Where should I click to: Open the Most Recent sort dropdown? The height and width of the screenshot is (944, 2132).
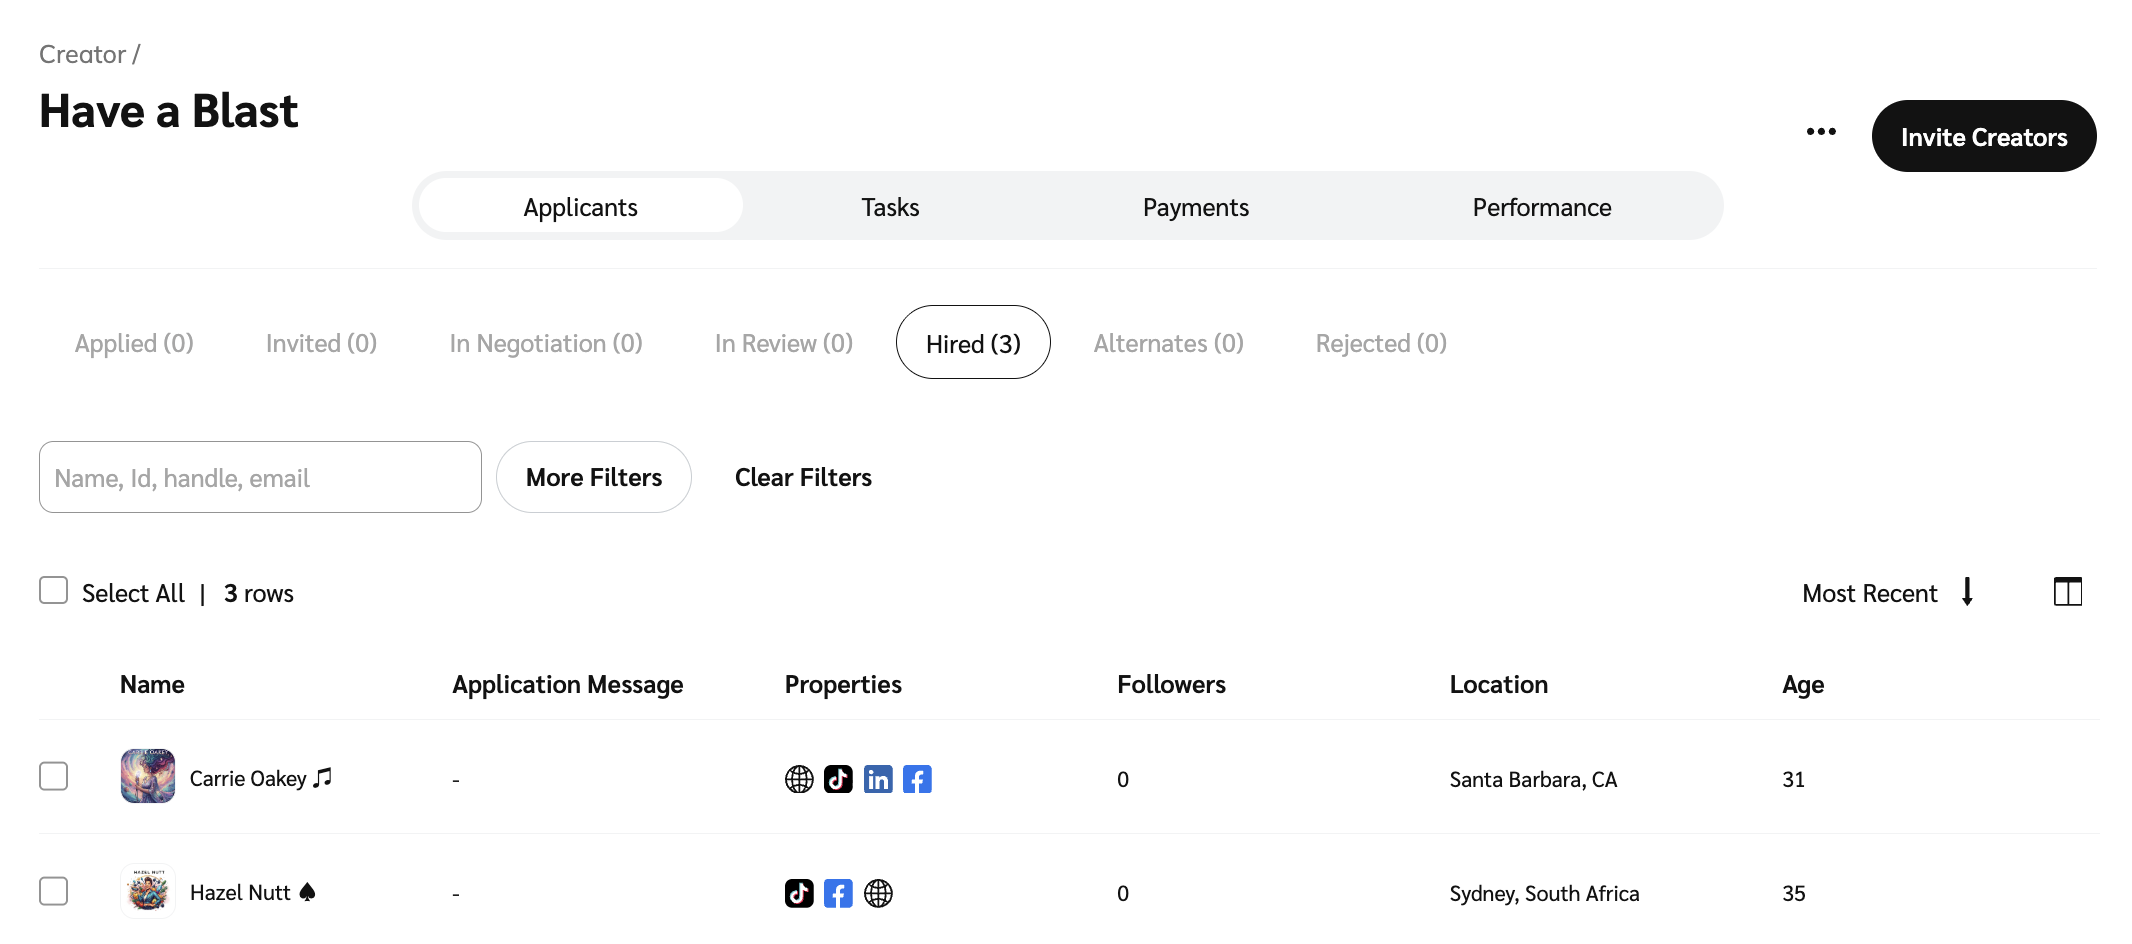click(x=1869, y=594)
